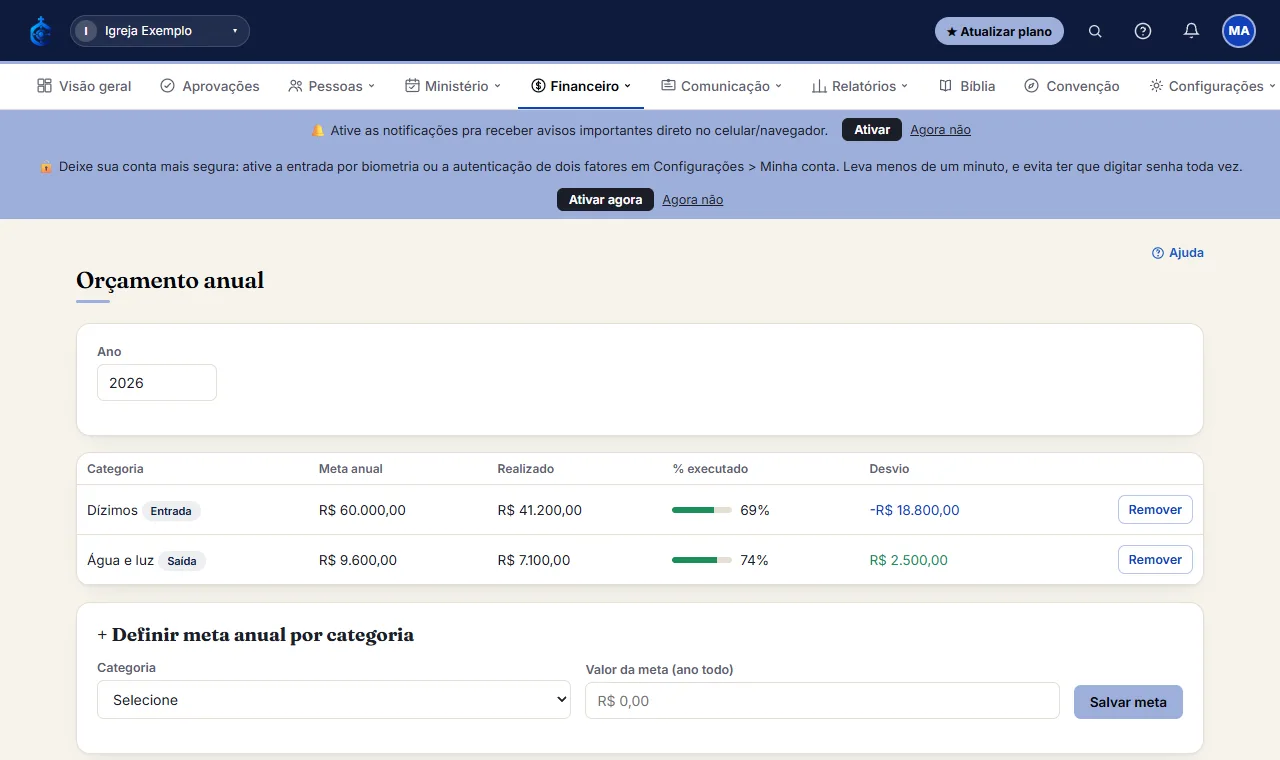
Task: Click the Relatórios bar chart icon
Action: click(819, 86)
